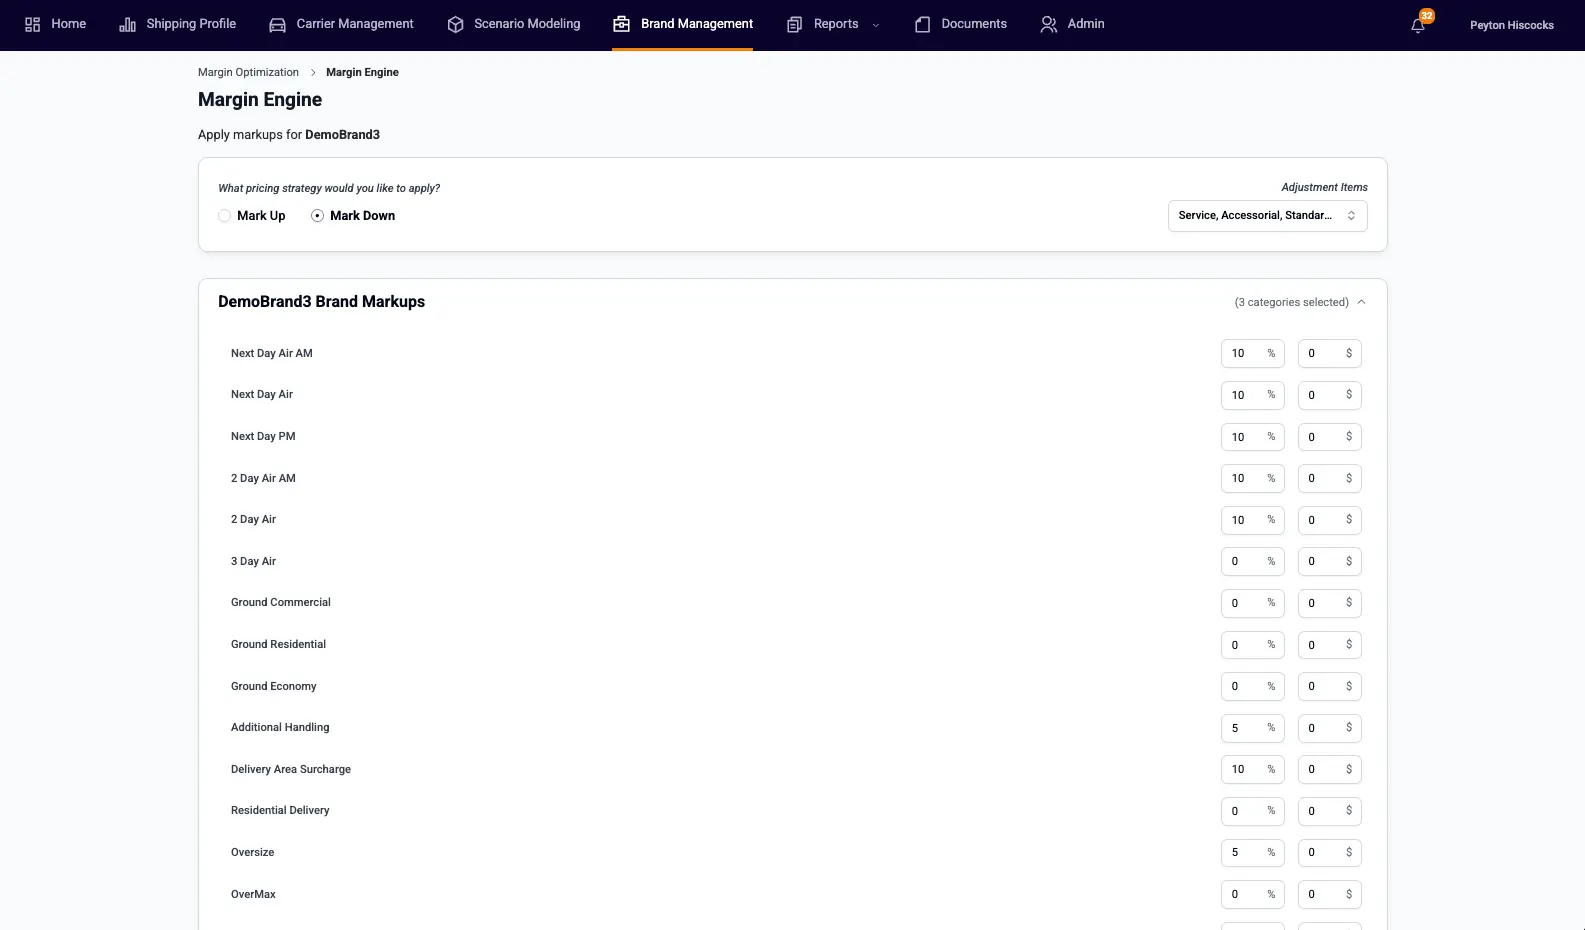
Task: Go to Shipping Profile tab
Action: (x=191, y=24)
